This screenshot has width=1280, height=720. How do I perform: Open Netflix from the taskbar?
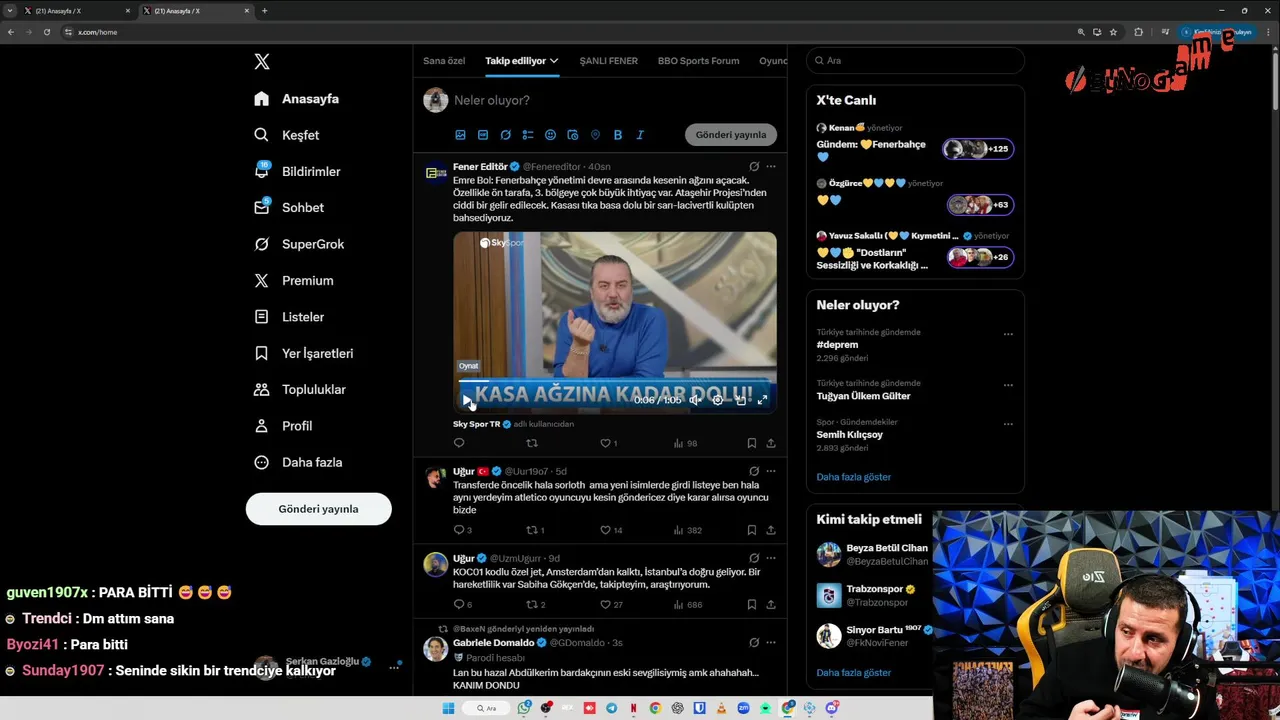click(x=634, y=708)
